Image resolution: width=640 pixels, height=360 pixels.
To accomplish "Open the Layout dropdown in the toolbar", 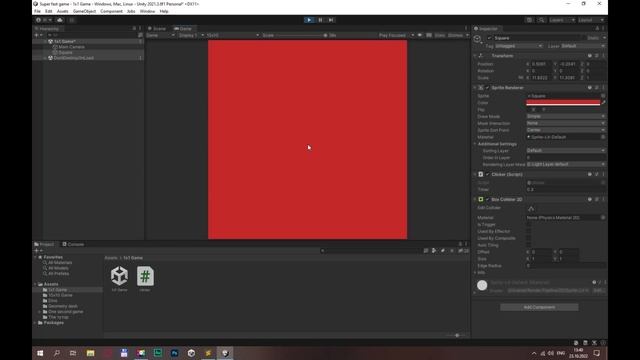I will coord(591,20).
